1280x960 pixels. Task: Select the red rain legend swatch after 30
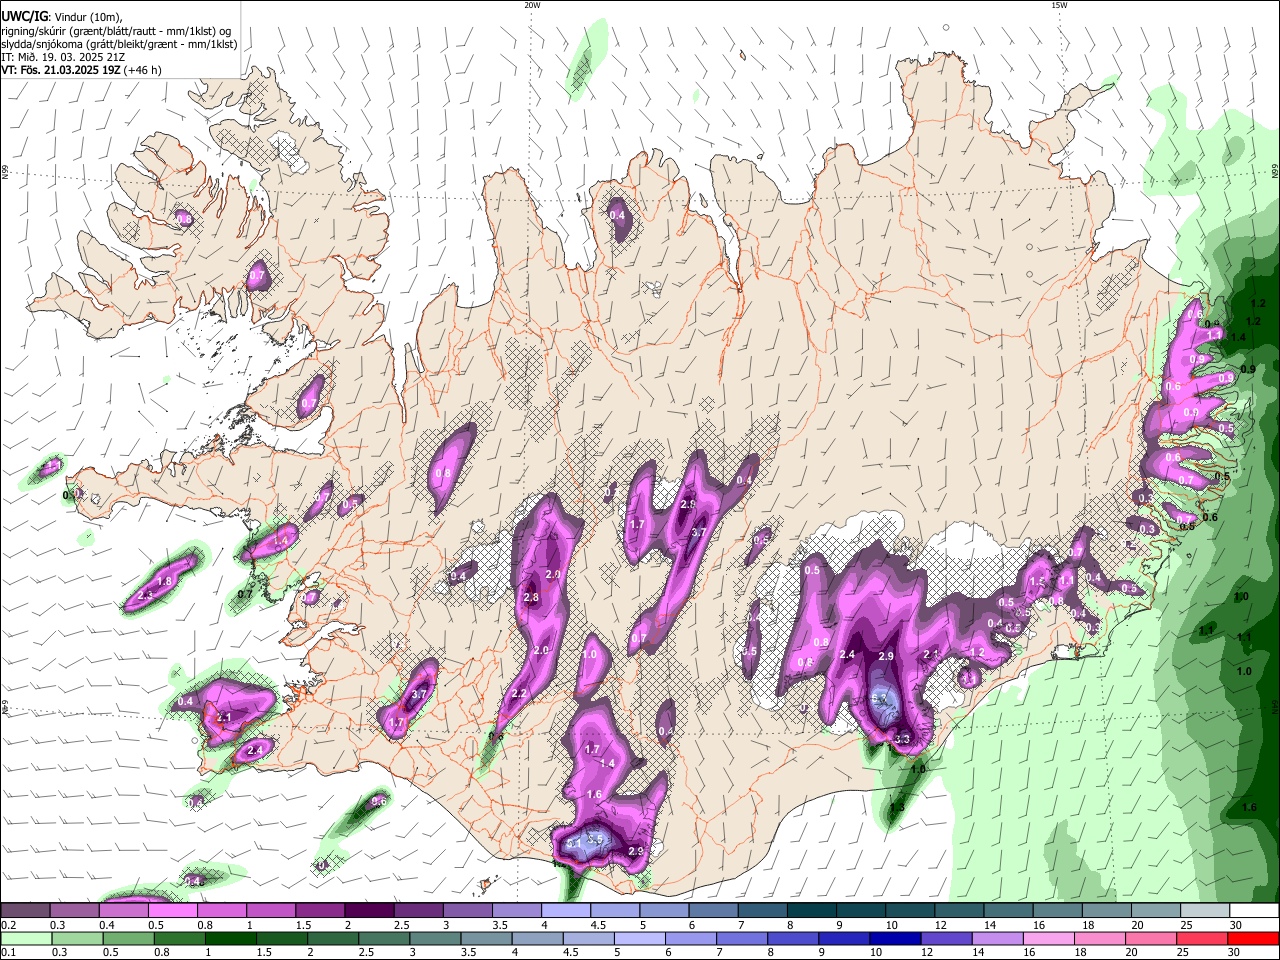point(1254,938)
